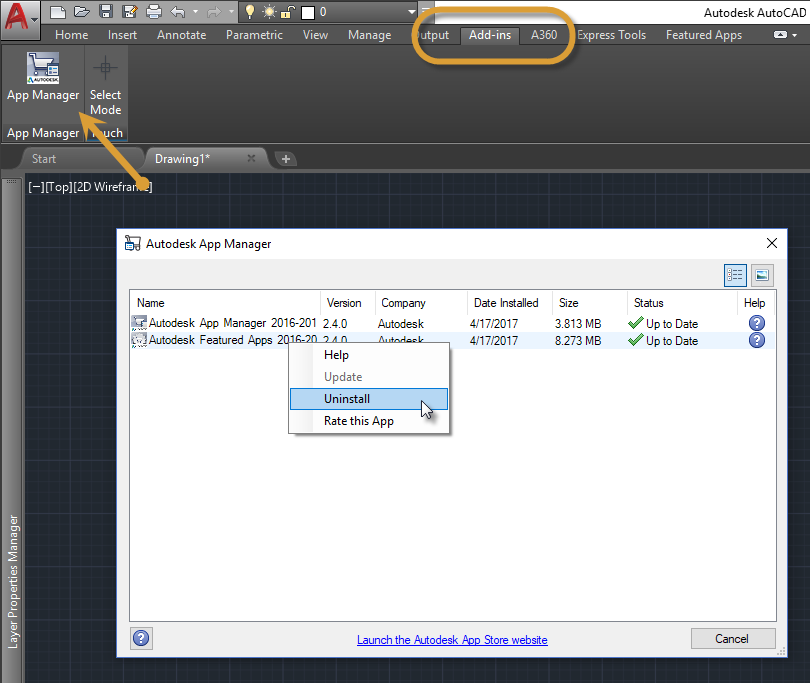
Task: Switch to the Annotate ribbon tab
Action: pyautogui.click(x=182, y=35)
